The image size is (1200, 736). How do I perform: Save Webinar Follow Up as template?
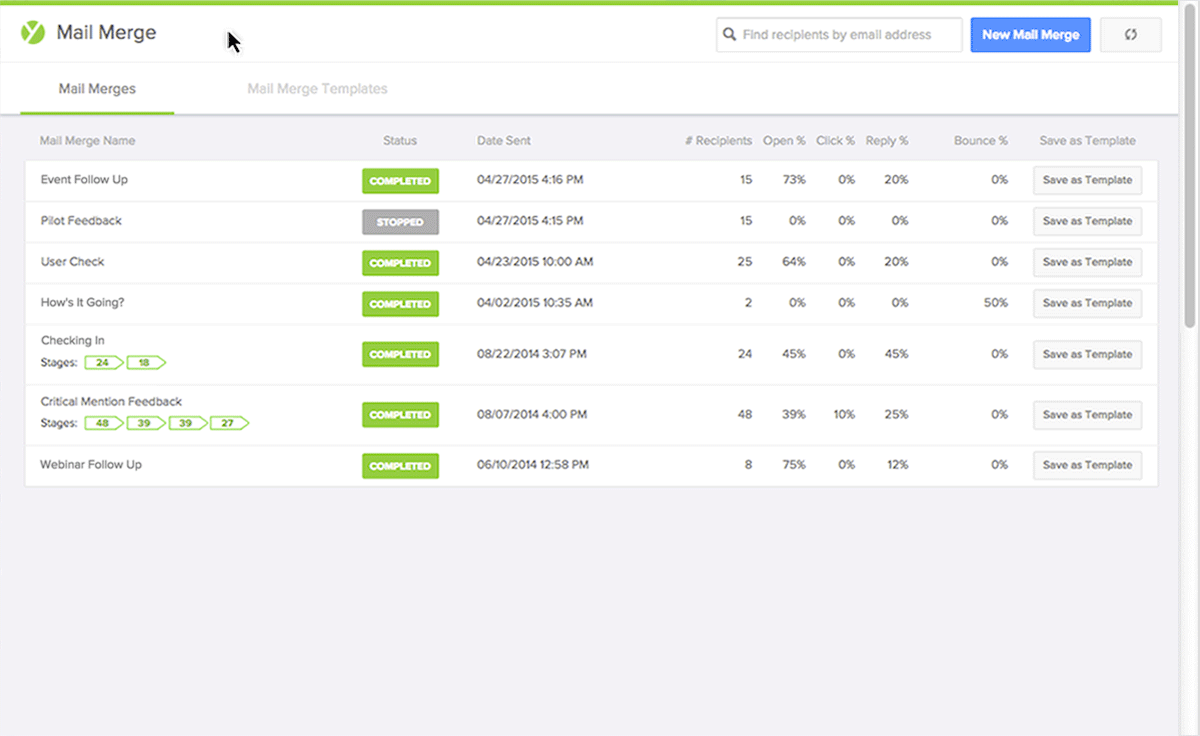tap(1087, 465)
